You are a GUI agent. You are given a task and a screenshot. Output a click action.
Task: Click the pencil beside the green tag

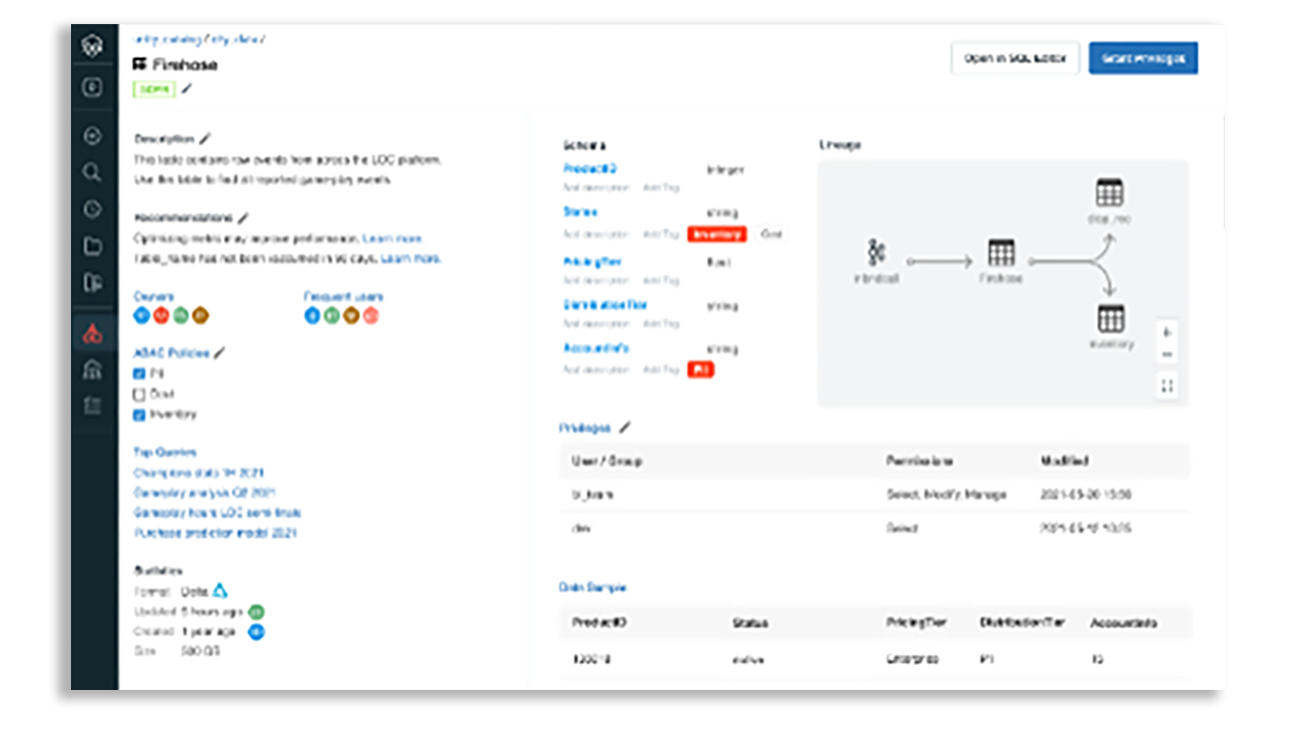187,88
